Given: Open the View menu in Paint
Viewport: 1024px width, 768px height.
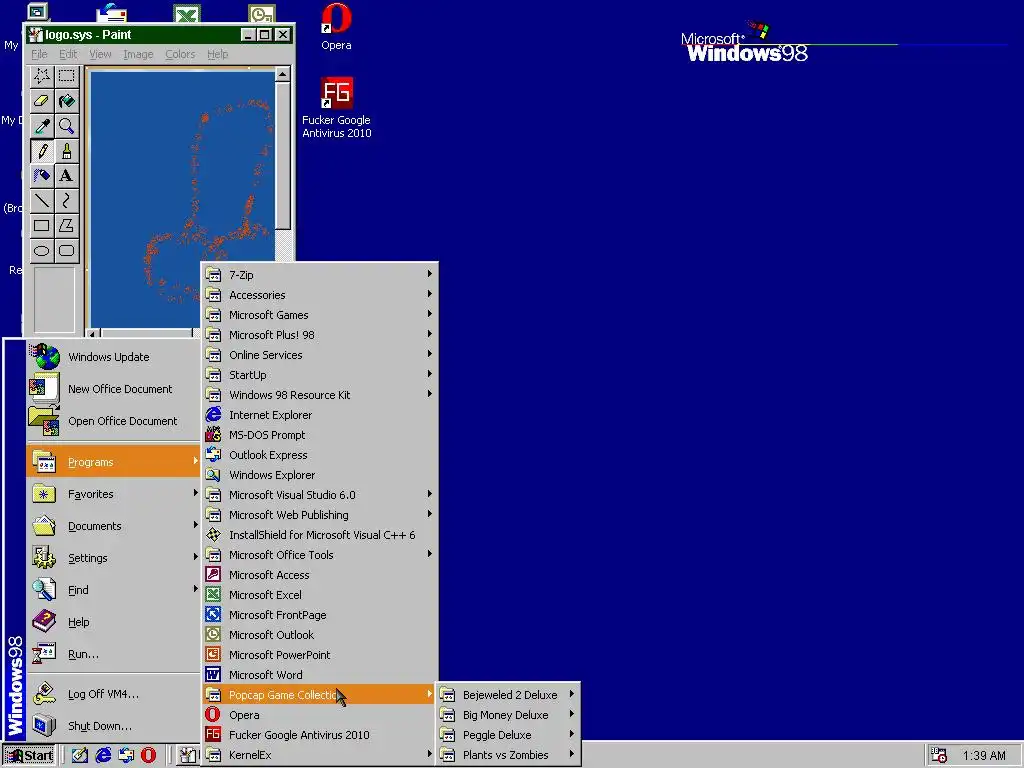Looking at the screenshot, I should [x=100, y=54].
